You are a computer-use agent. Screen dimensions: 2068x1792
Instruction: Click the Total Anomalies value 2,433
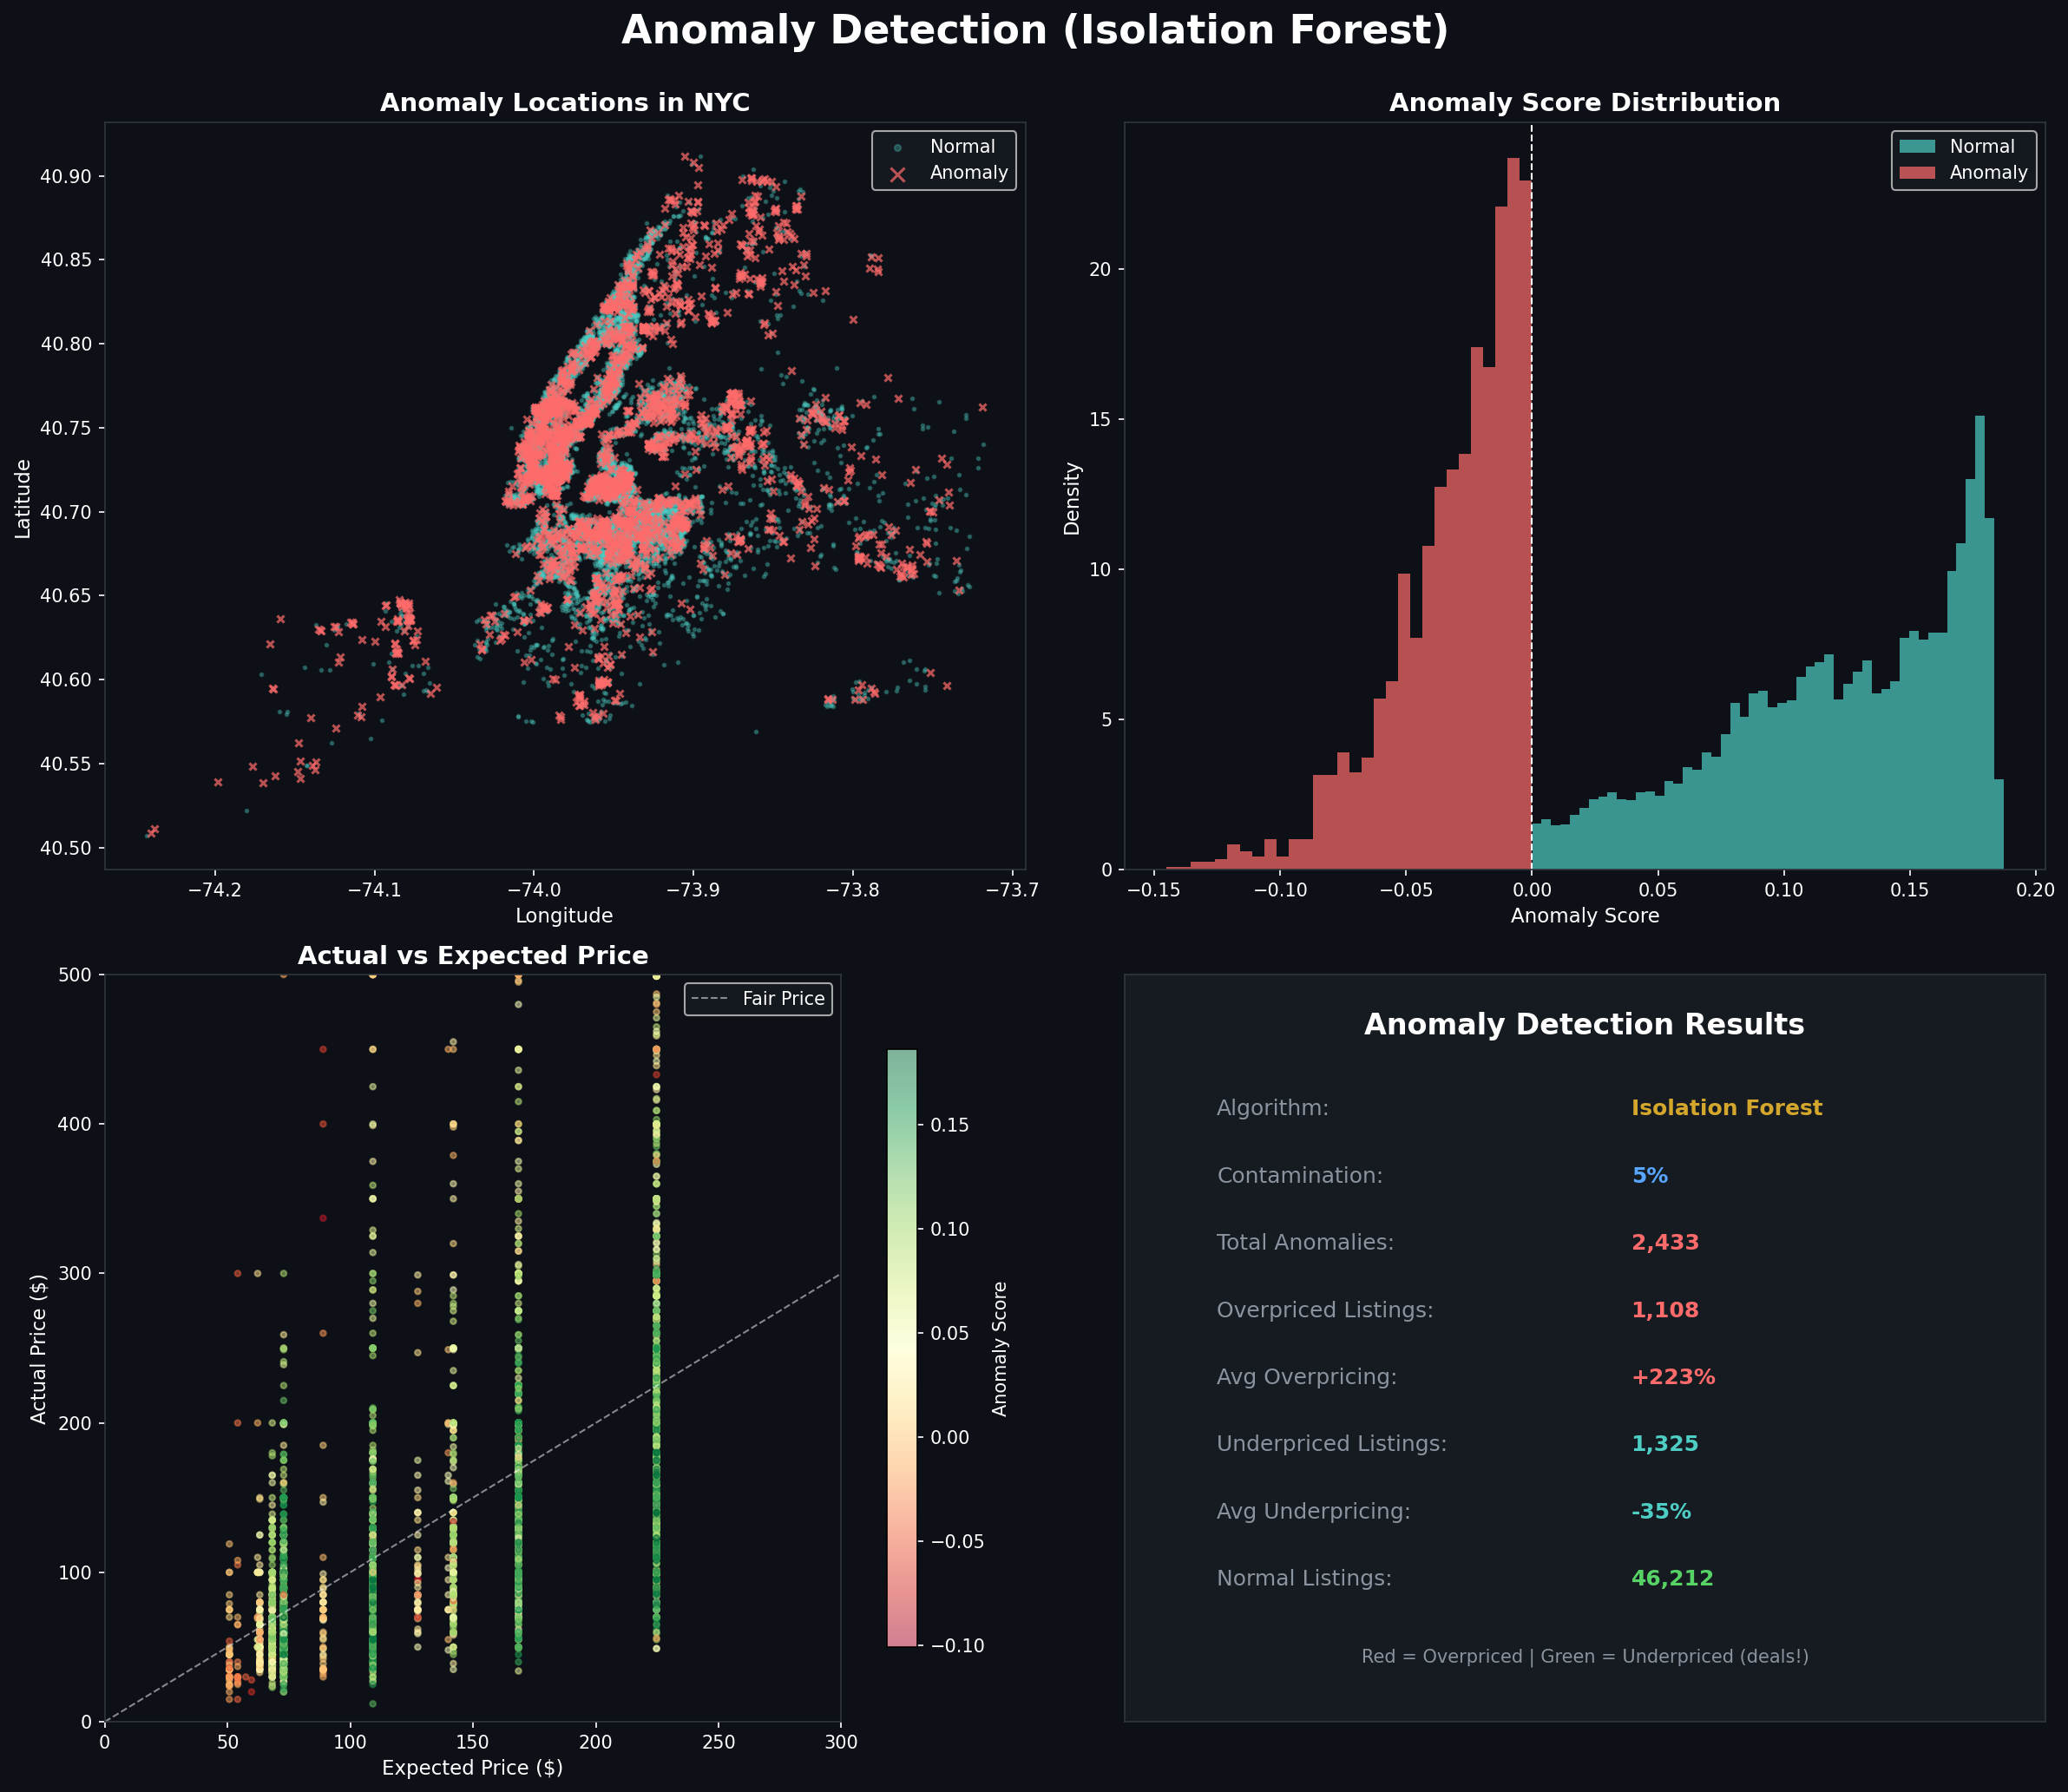click(x=1666, y=1242)
